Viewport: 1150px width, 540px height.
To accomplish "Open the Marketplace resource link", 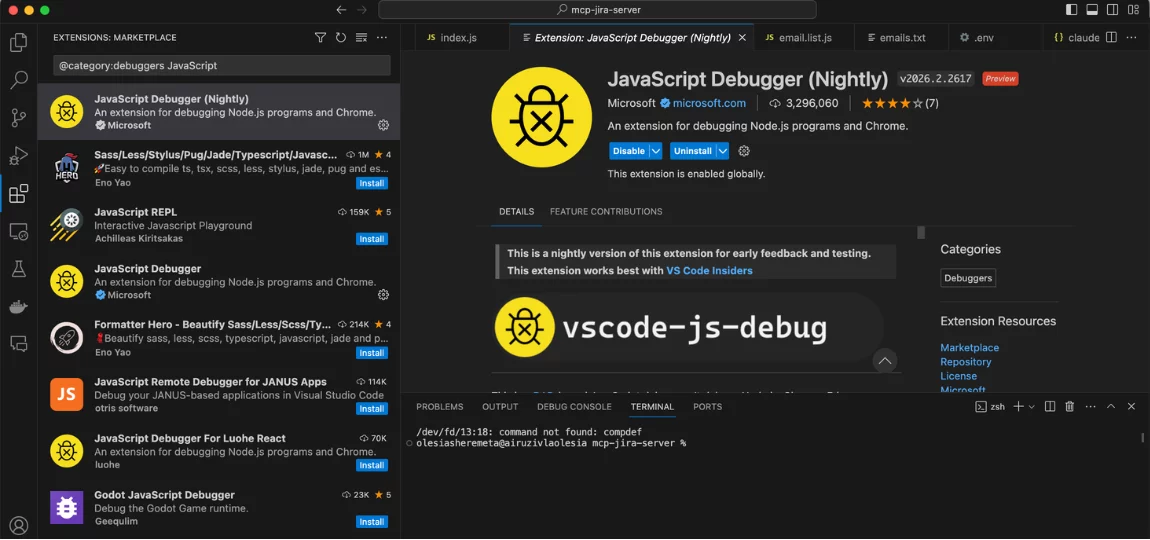I will point(970,348).
